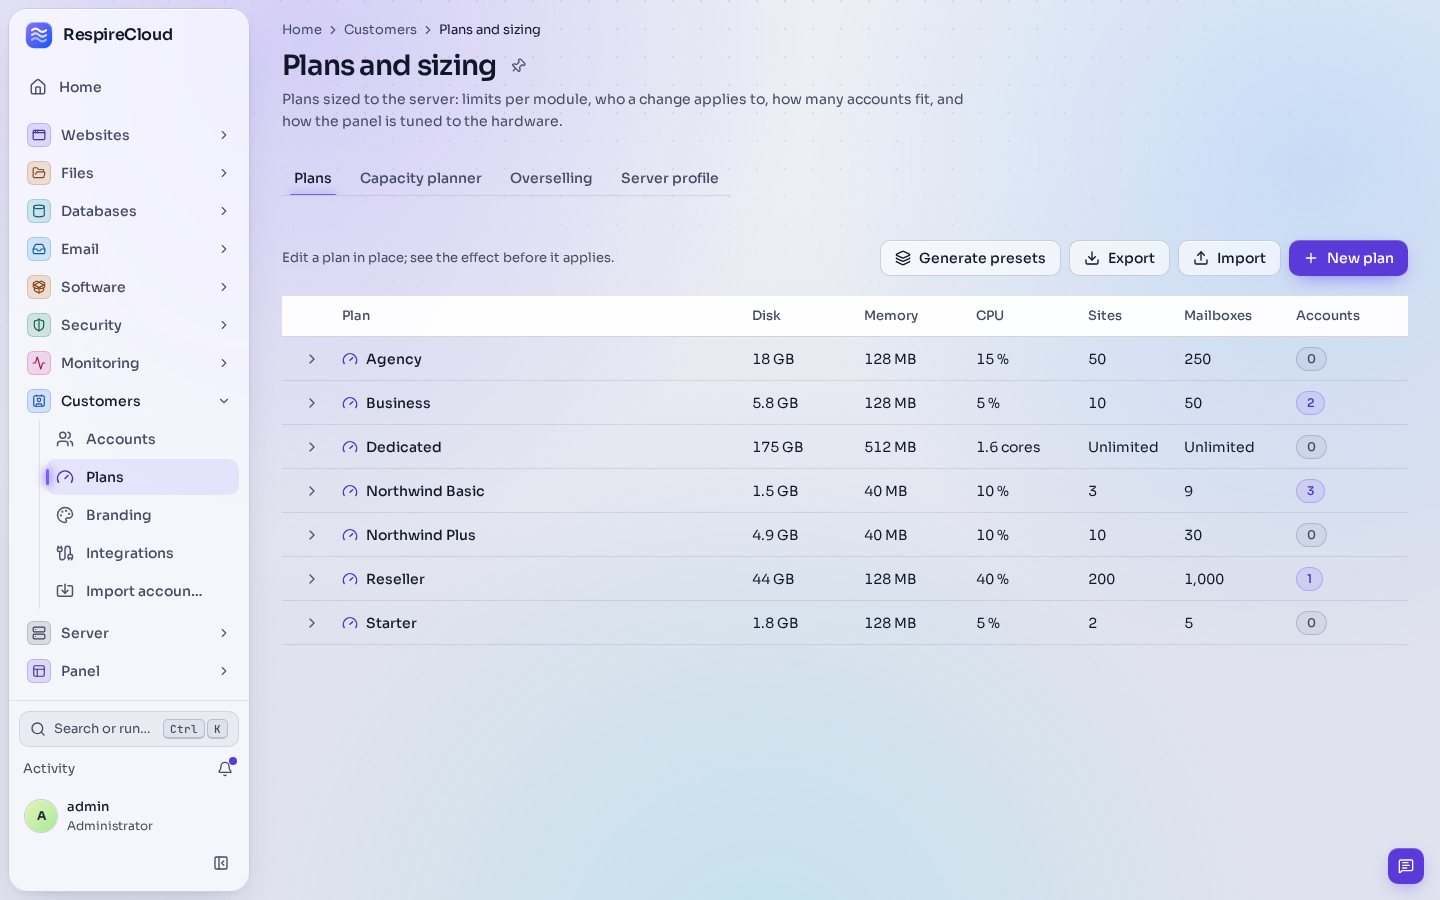Collapse the sidebar with the panel icon

[221, 863]
